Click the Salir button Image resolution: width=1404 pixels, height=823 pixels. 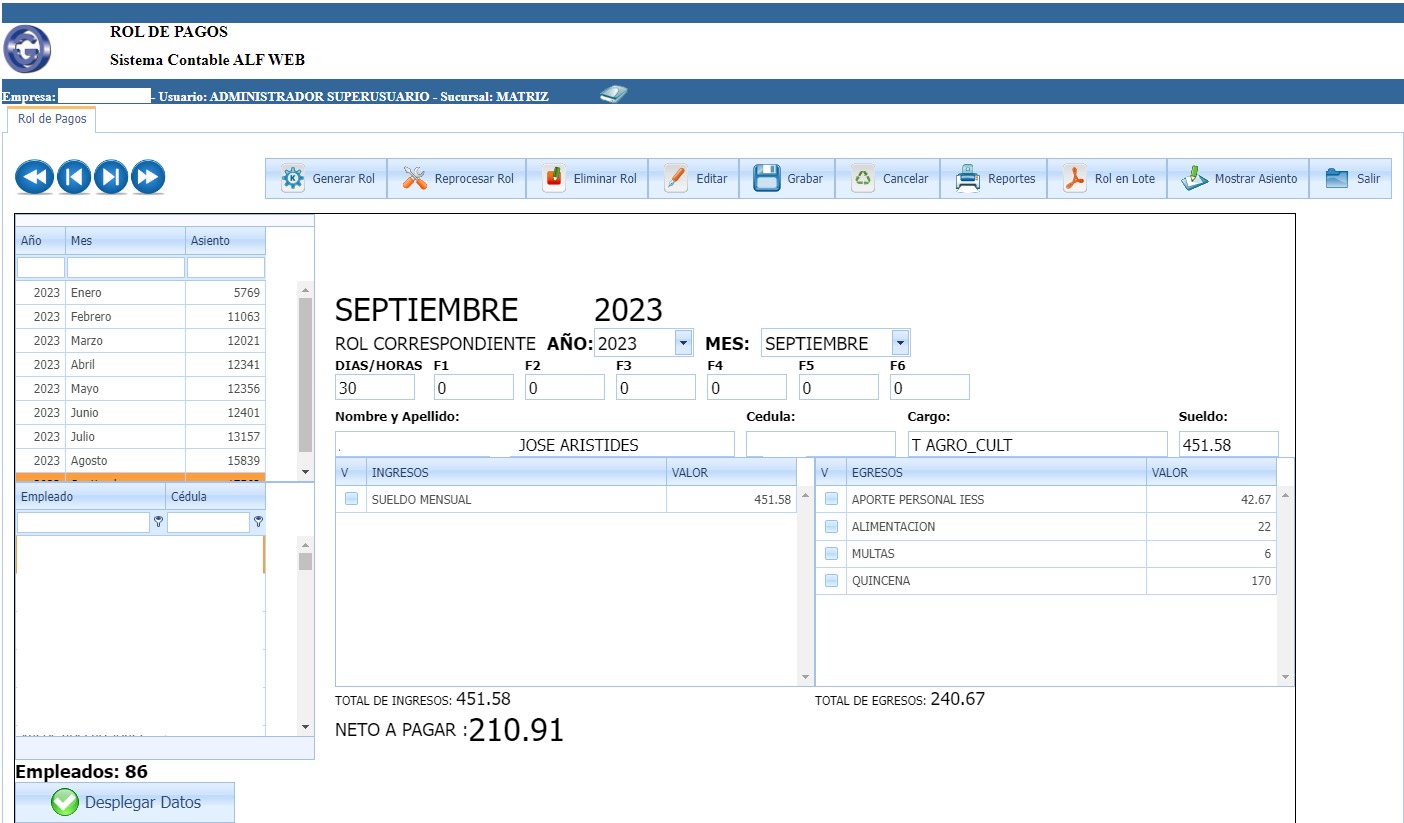(x=1352, y=179)
